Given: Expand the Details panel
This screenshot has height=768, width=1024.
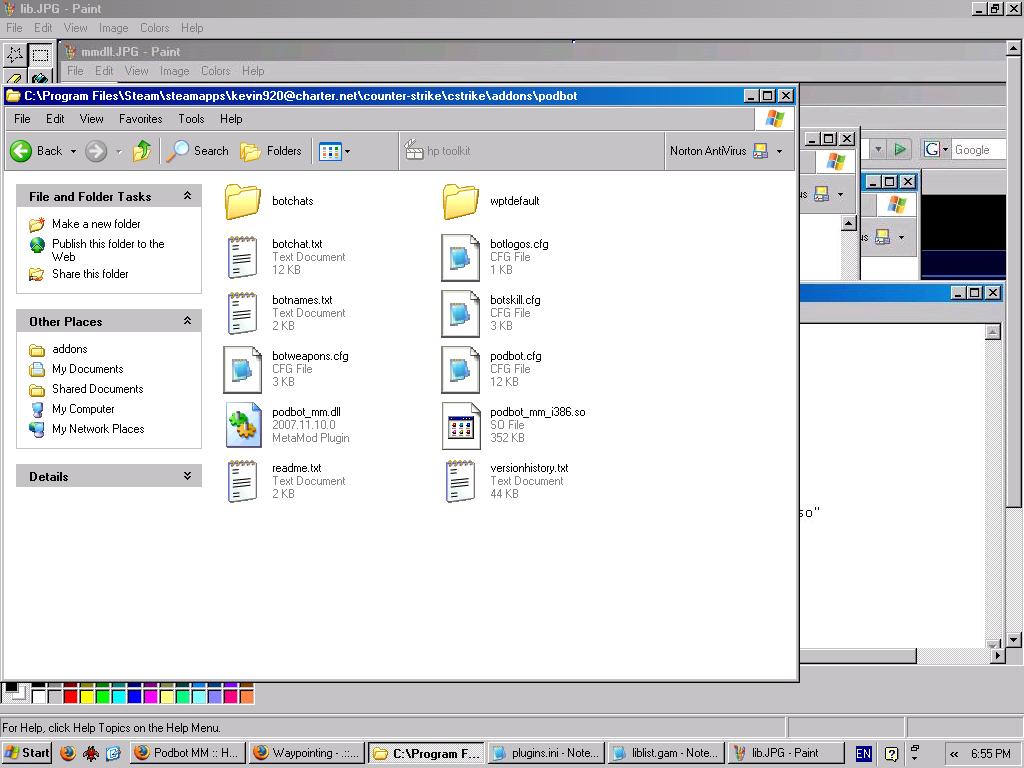Looking at the screenshot, I should coord(187,476).
